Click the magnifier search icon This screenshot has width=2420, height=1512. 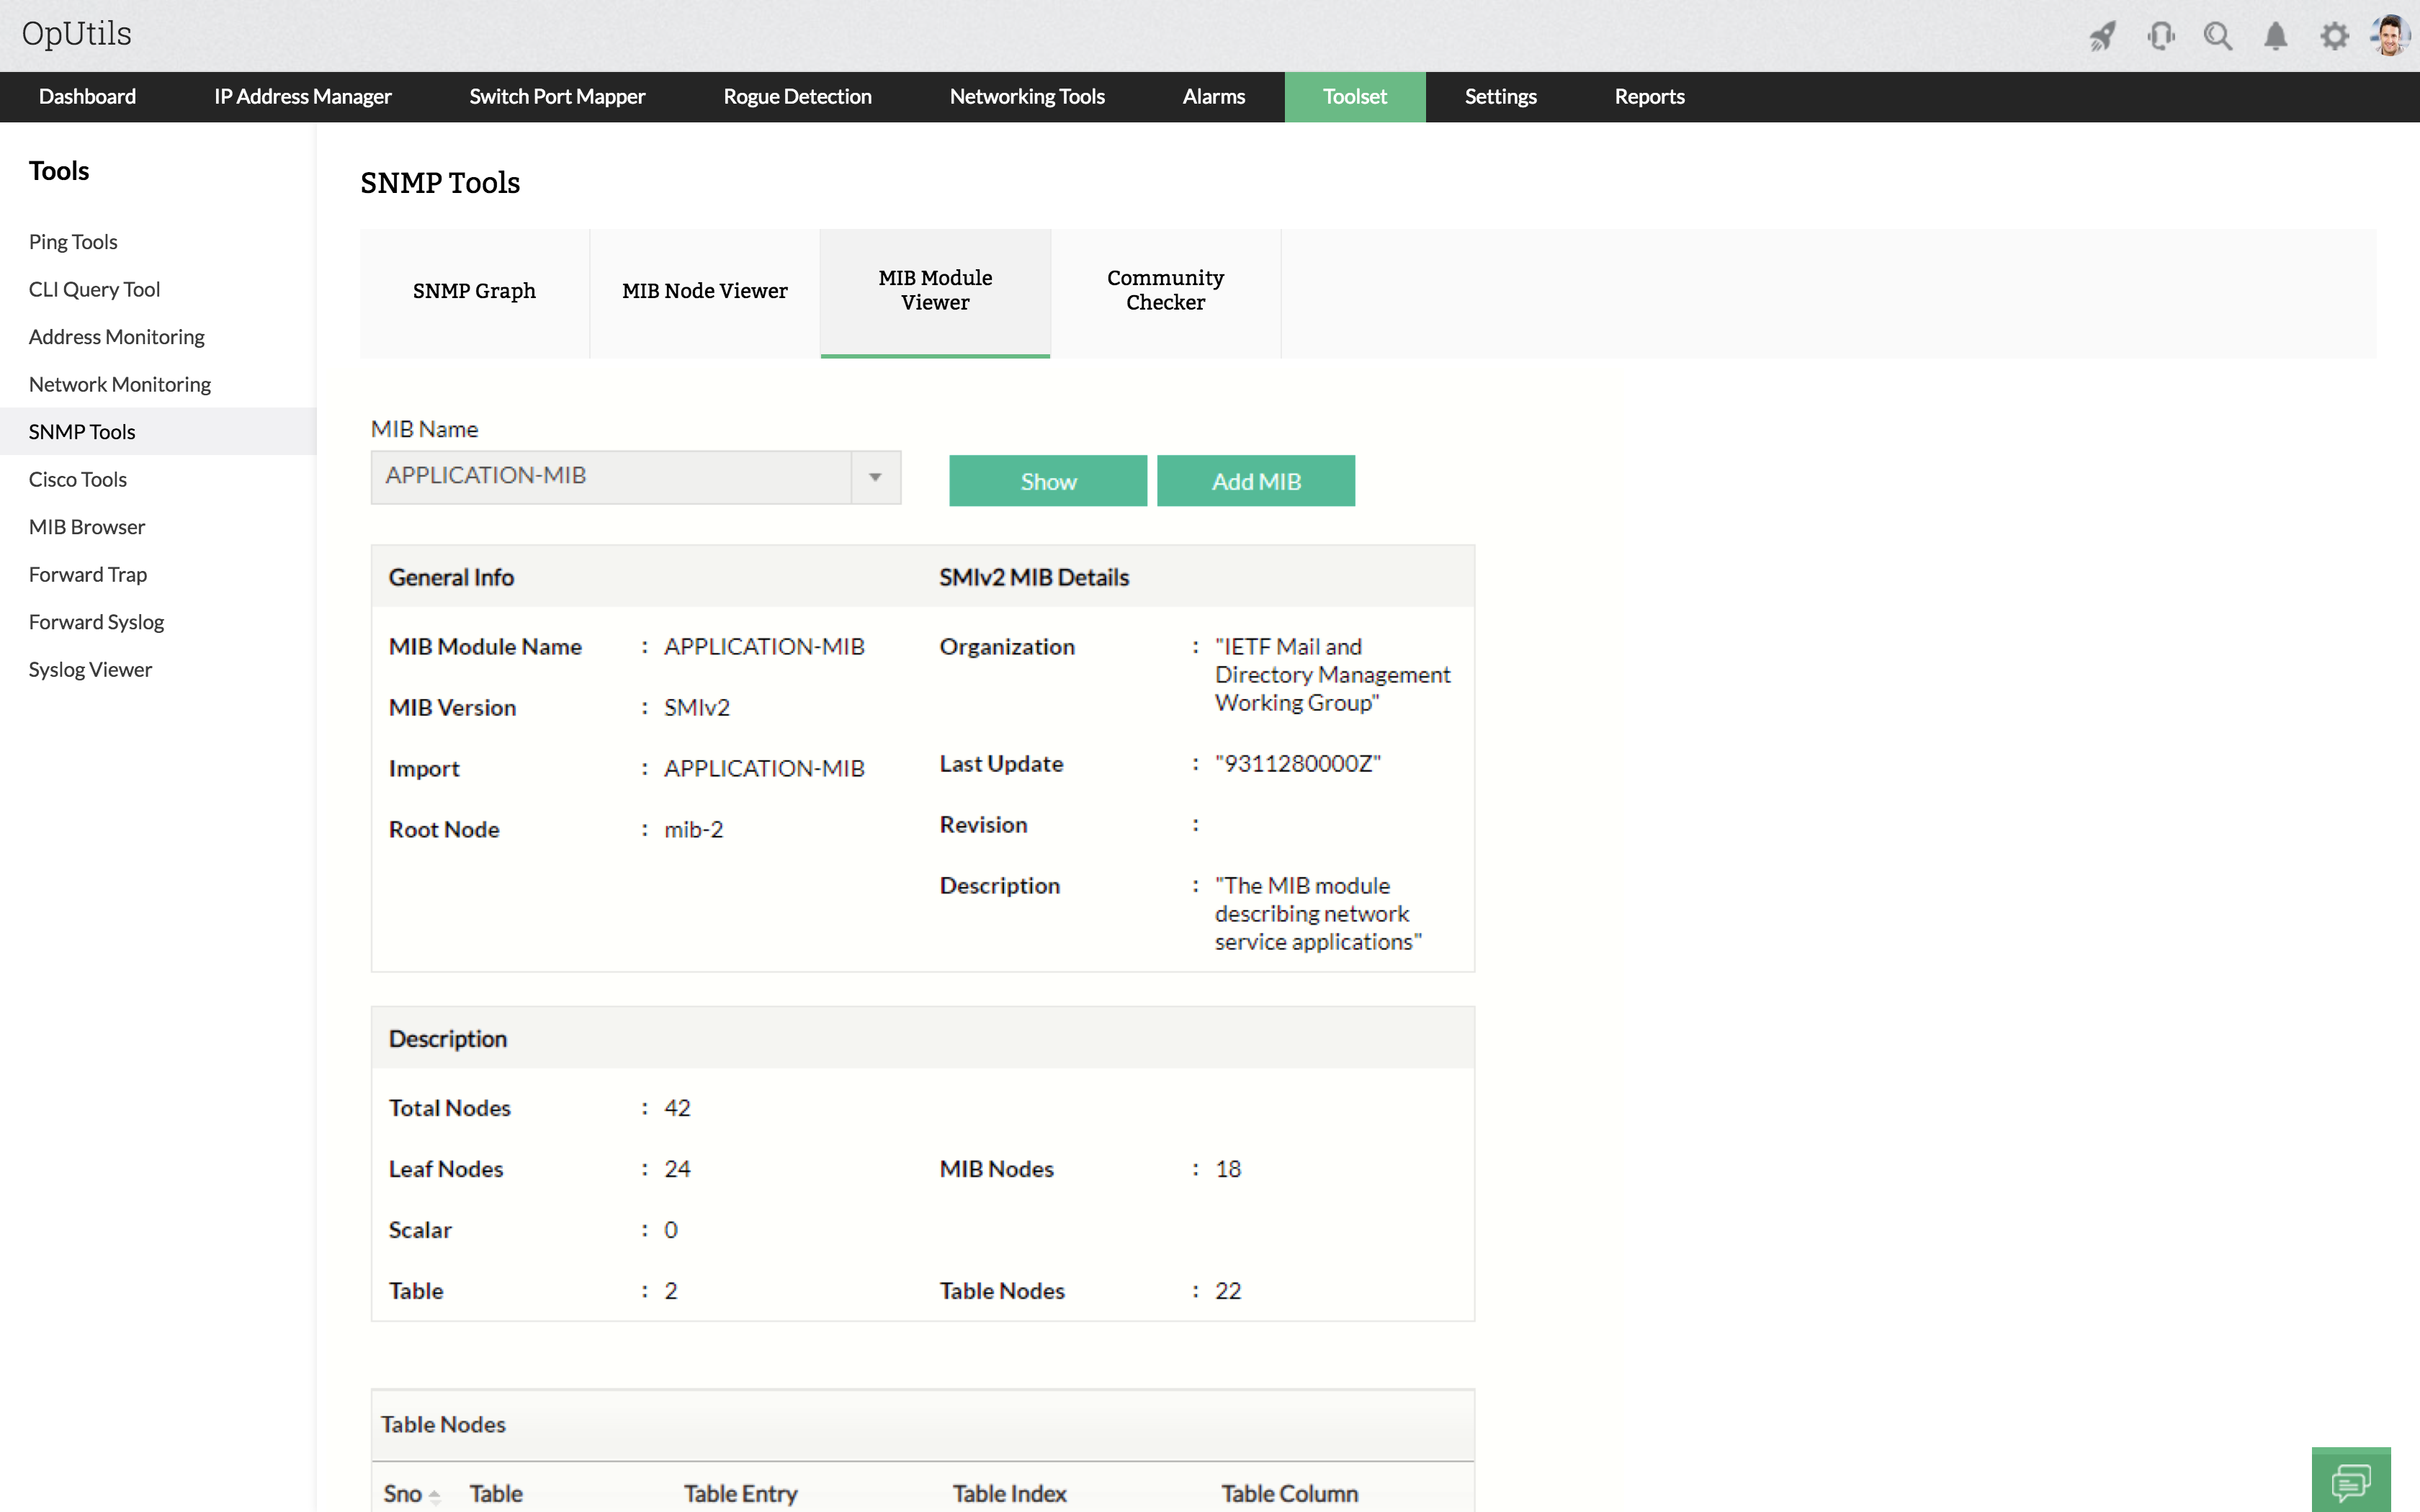pyautogui.click(x=2218, y=37)
